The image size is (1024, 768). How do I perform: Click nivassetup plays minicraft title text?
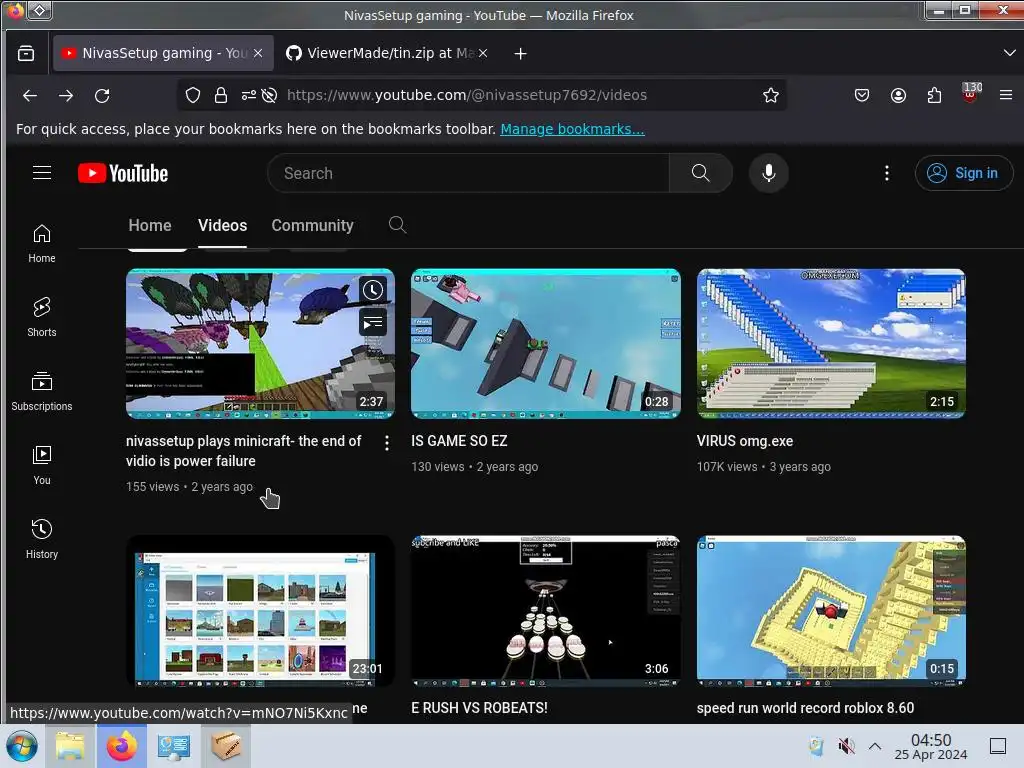pyautogui.click(x=244, y=451)
